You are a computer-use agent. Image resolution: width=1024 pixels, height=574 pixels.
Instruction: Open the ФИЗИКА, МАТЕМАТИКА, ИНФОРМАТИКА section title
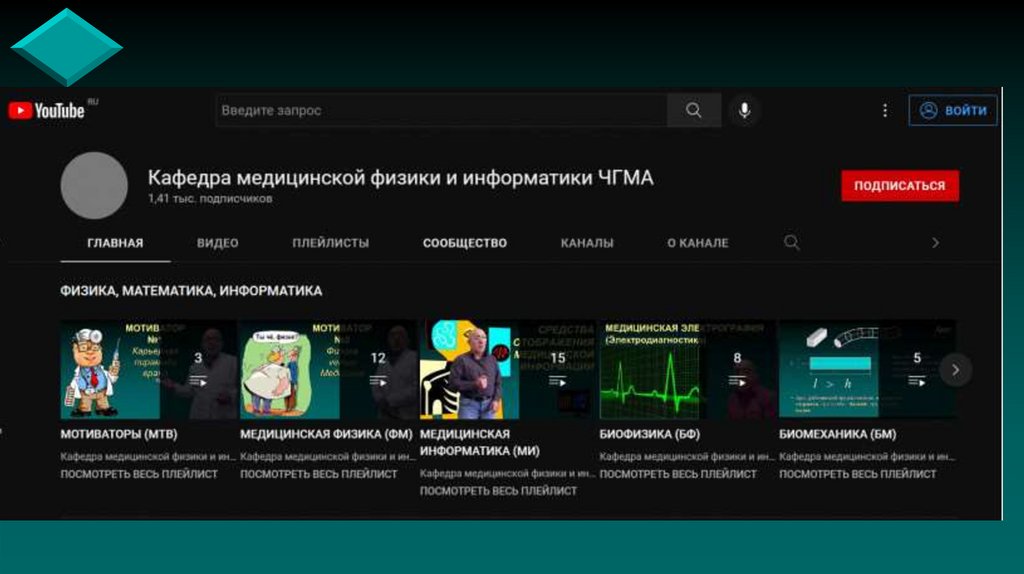(191, 291)
